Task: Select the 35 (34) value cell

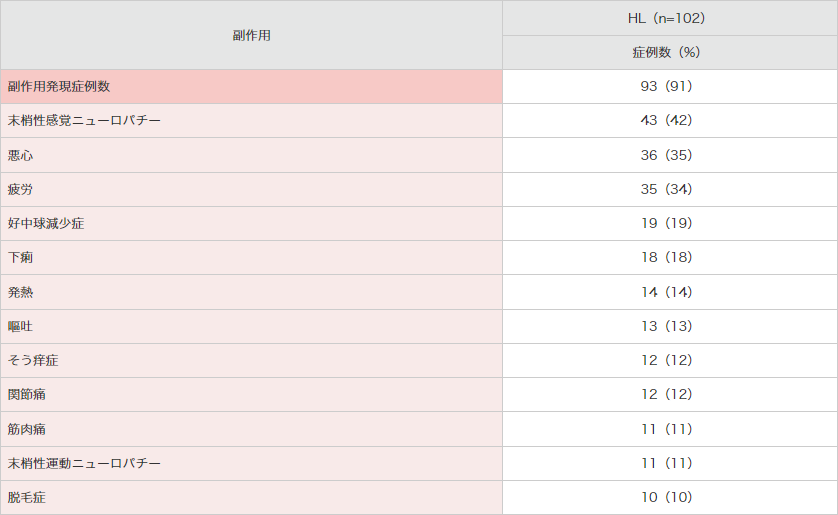Action: [x=667, y=189]
